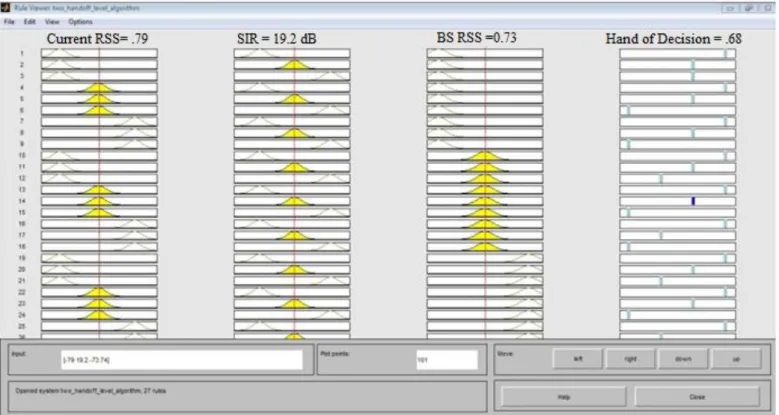
Task: Click the Hand of Decision plot of rule 6
Action: coord(678,110)
